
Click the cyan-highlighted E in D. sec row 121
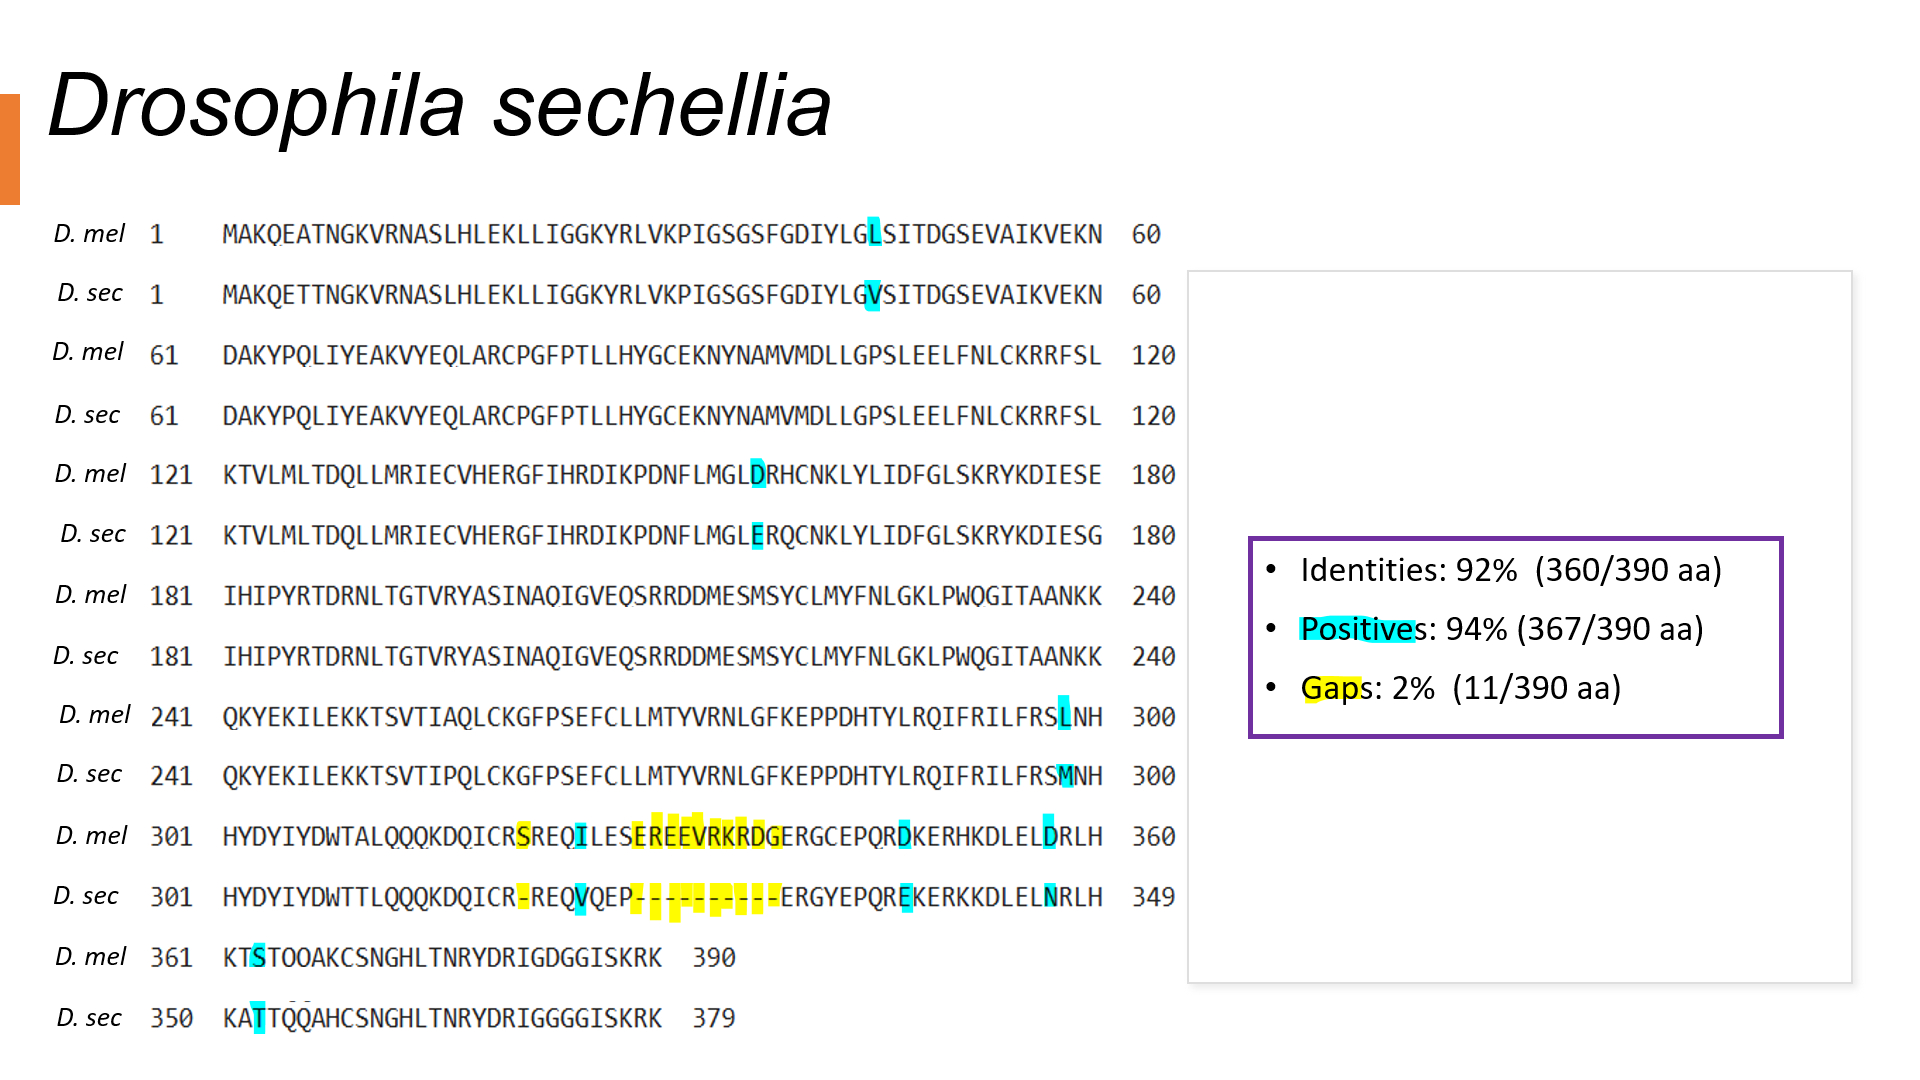point(757,536)
